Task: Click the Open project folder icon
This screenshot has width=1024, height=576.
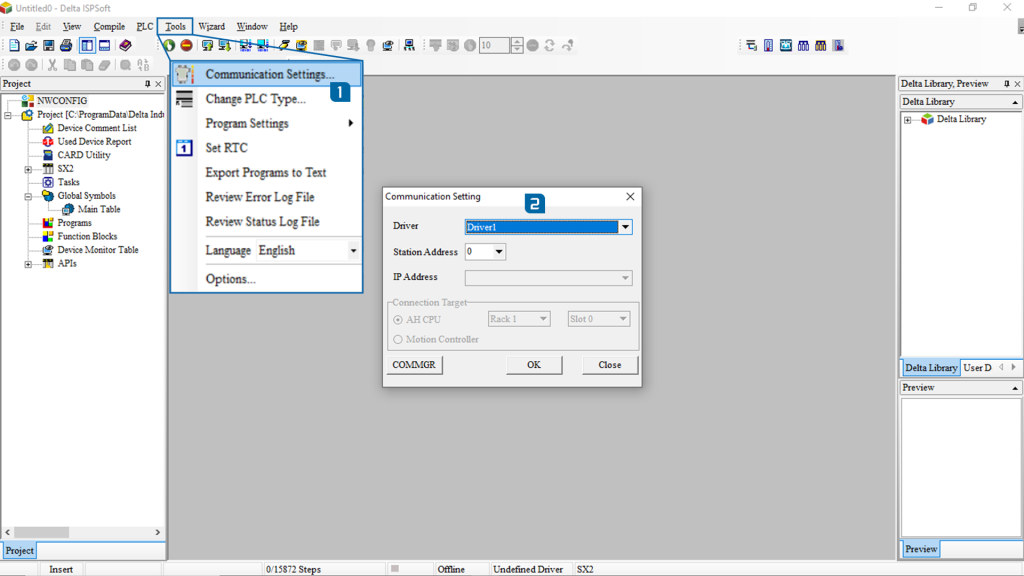Action: (31, 45)
